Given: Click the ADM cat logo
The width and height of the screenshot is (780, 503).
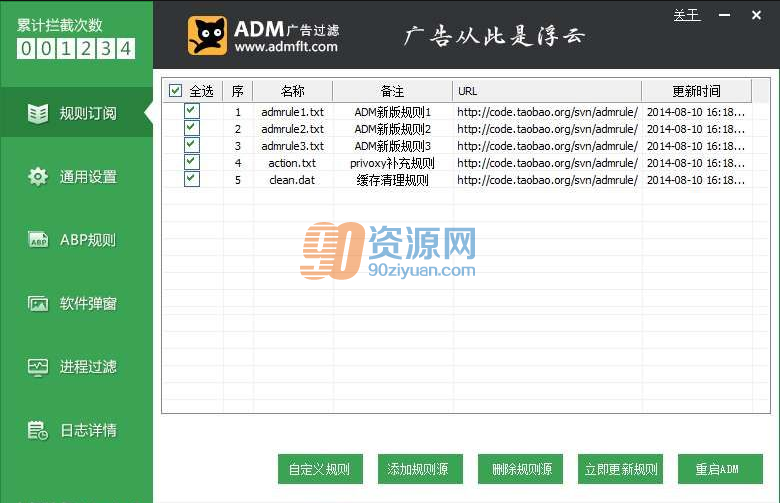Looking at the screenshot, I should pos(207,36).
